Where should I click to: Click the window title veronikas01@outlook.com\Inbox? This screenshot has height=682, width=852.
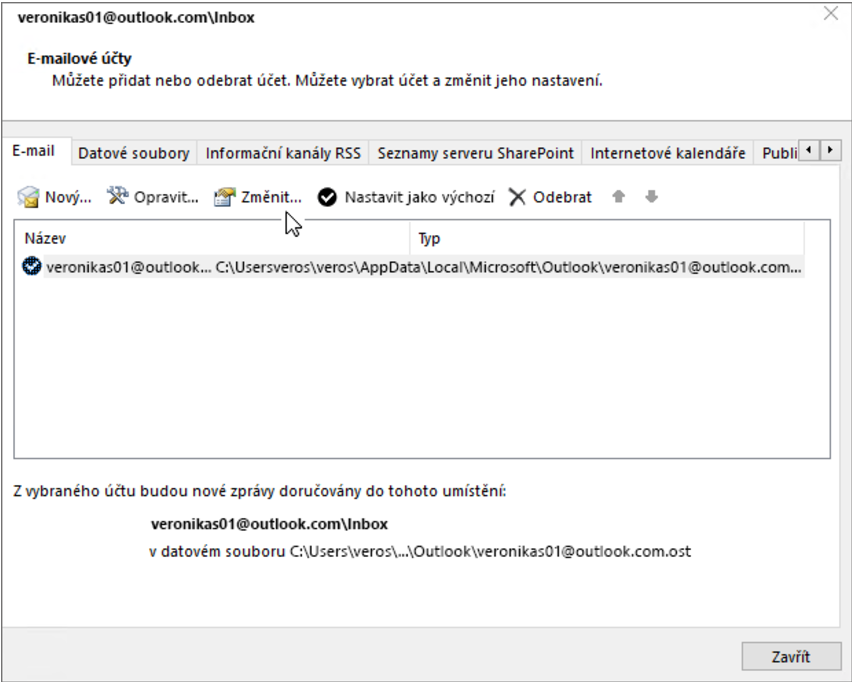136,17
